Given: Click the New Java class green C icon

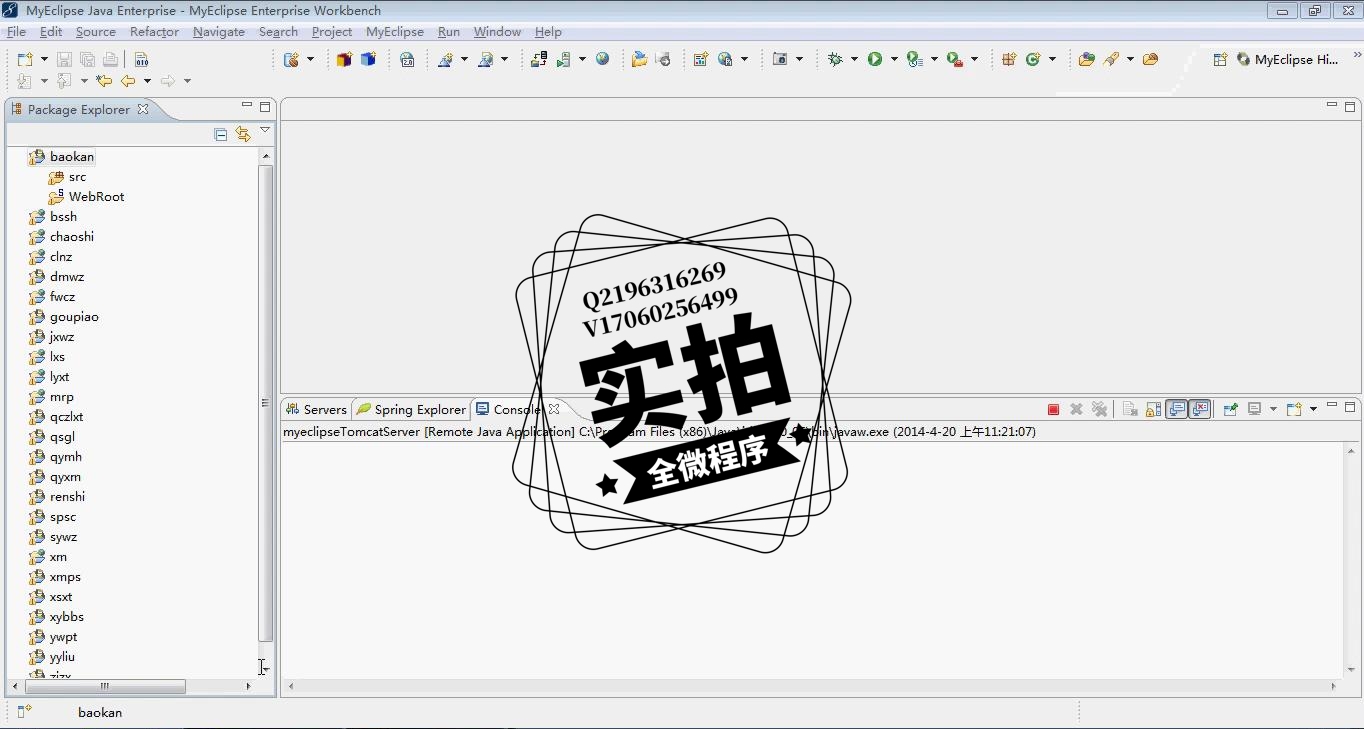Looking at the screenshot, I should pyautogui.click(x=1033, y=59).
